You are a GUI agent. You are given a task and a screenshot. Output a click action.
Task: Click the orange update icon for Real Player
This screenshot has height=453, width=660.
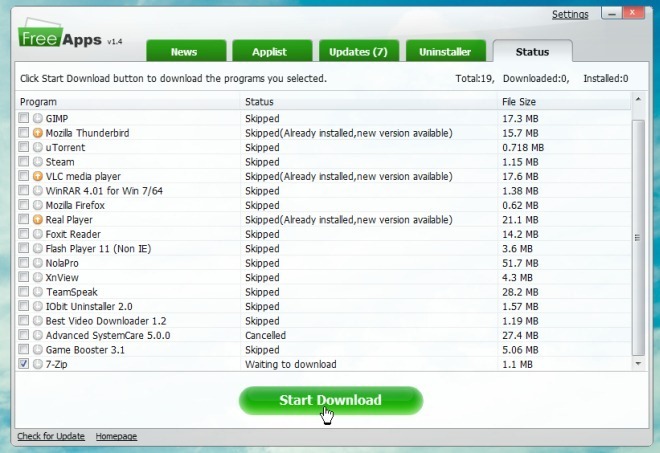tap(38, 220)
